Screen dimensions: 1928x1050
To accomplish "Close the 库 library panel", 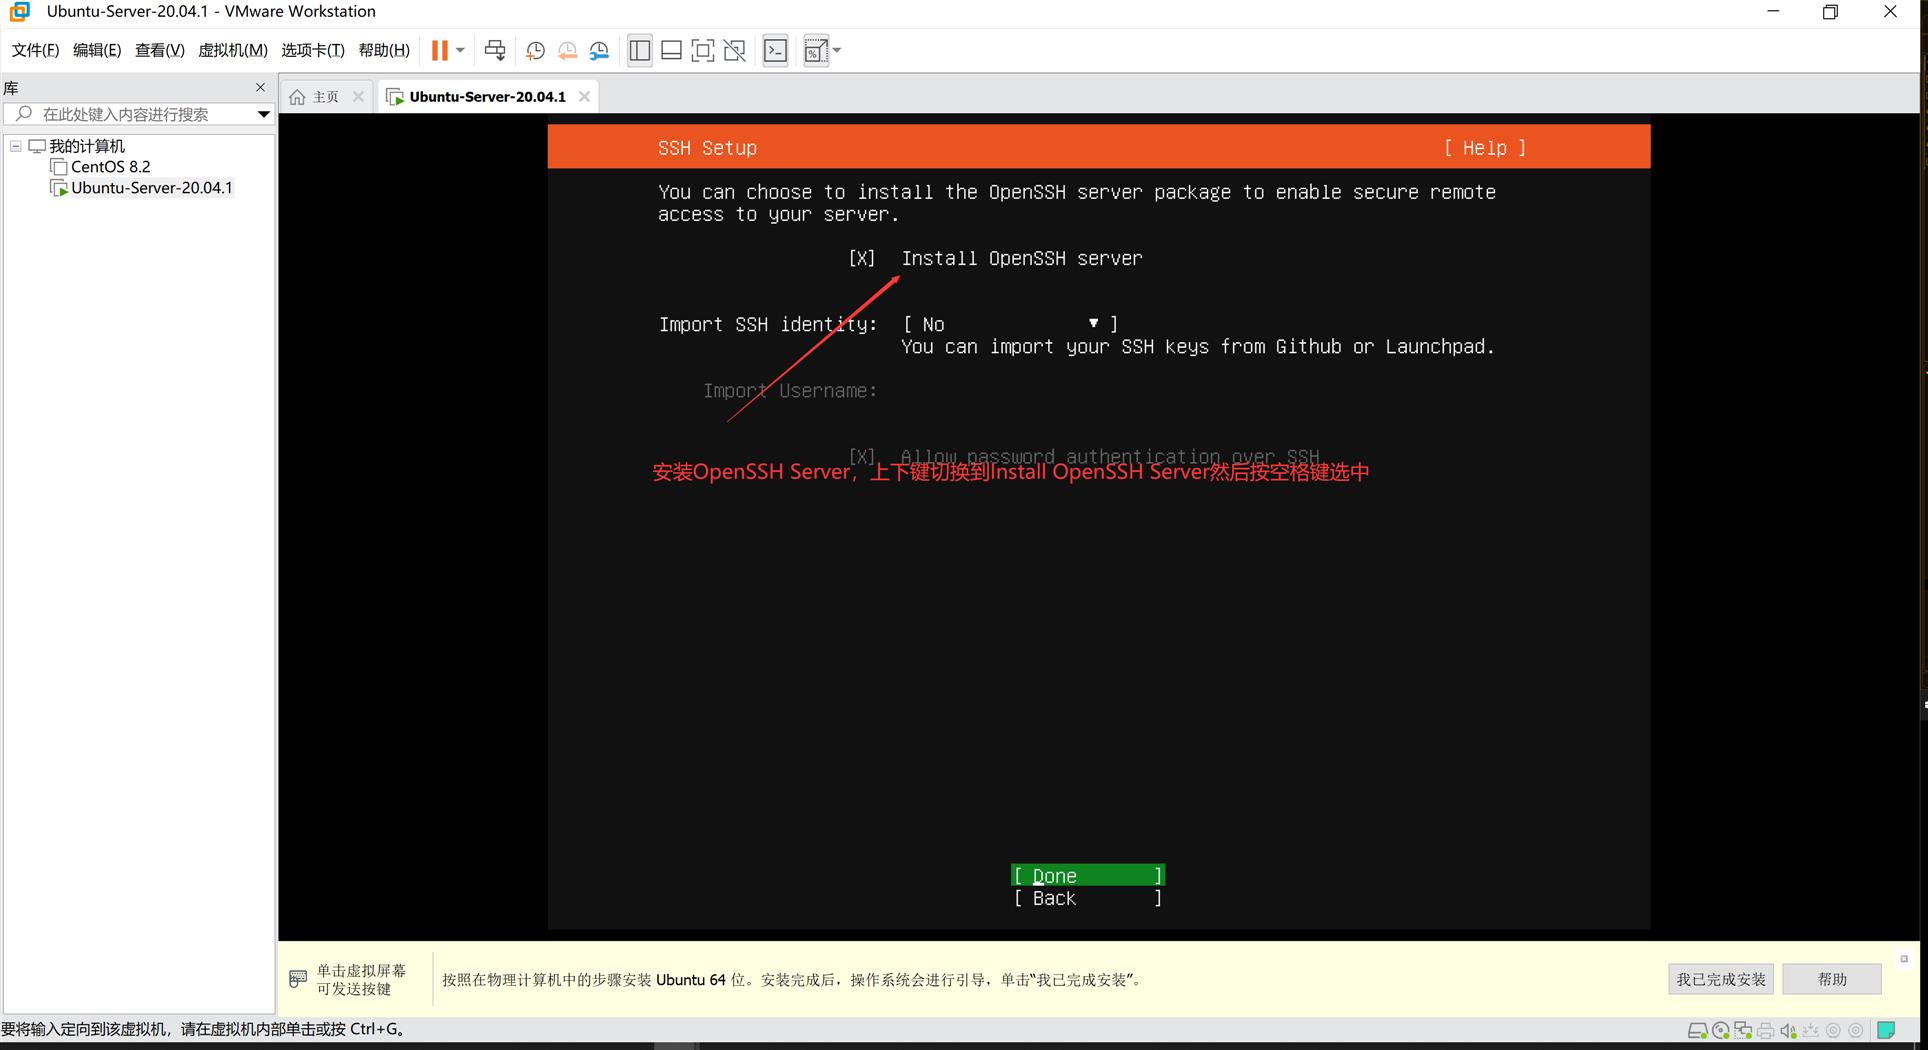I will click(261, 87).
